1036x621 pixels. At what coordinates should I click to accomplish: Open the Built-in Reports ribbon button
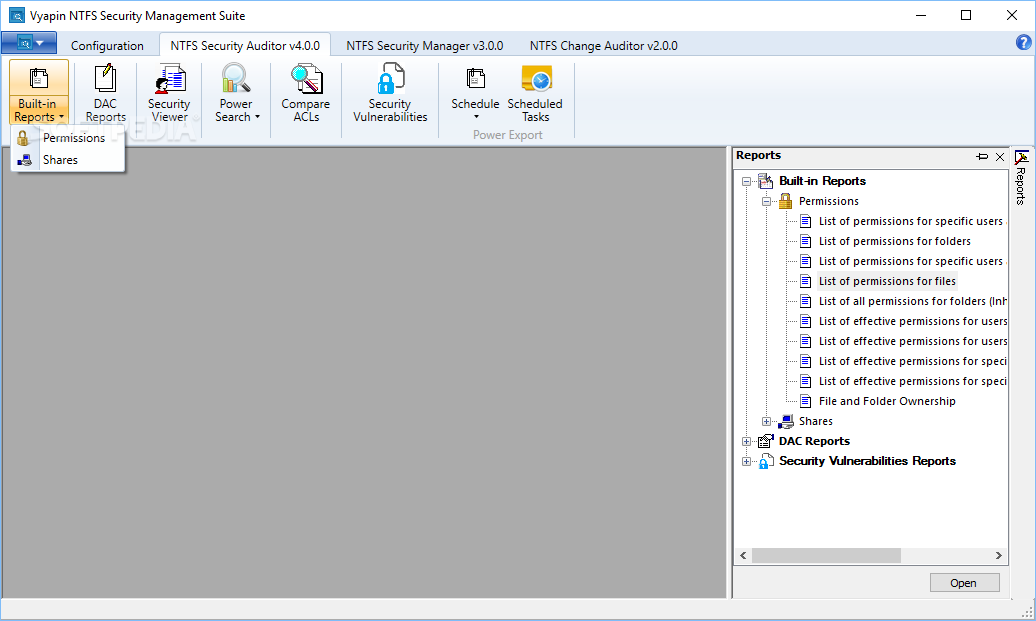click(x=39, y=92)
